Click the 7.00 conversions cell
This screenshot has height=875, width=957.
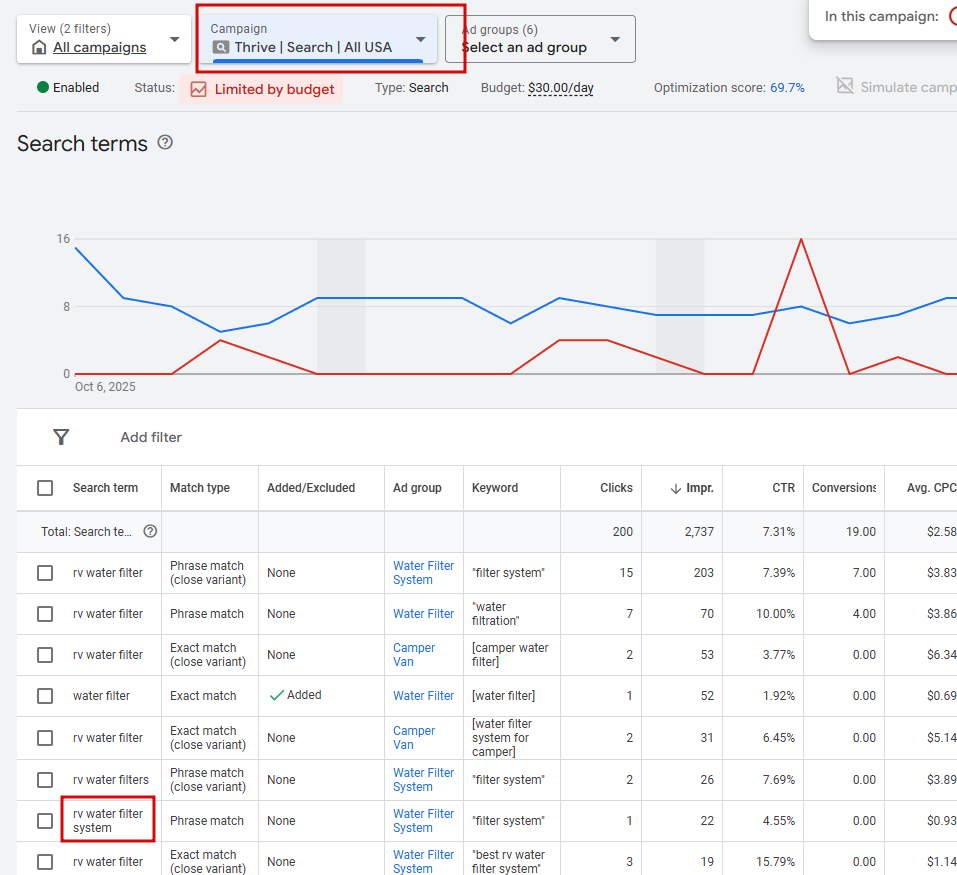point(864,573)
